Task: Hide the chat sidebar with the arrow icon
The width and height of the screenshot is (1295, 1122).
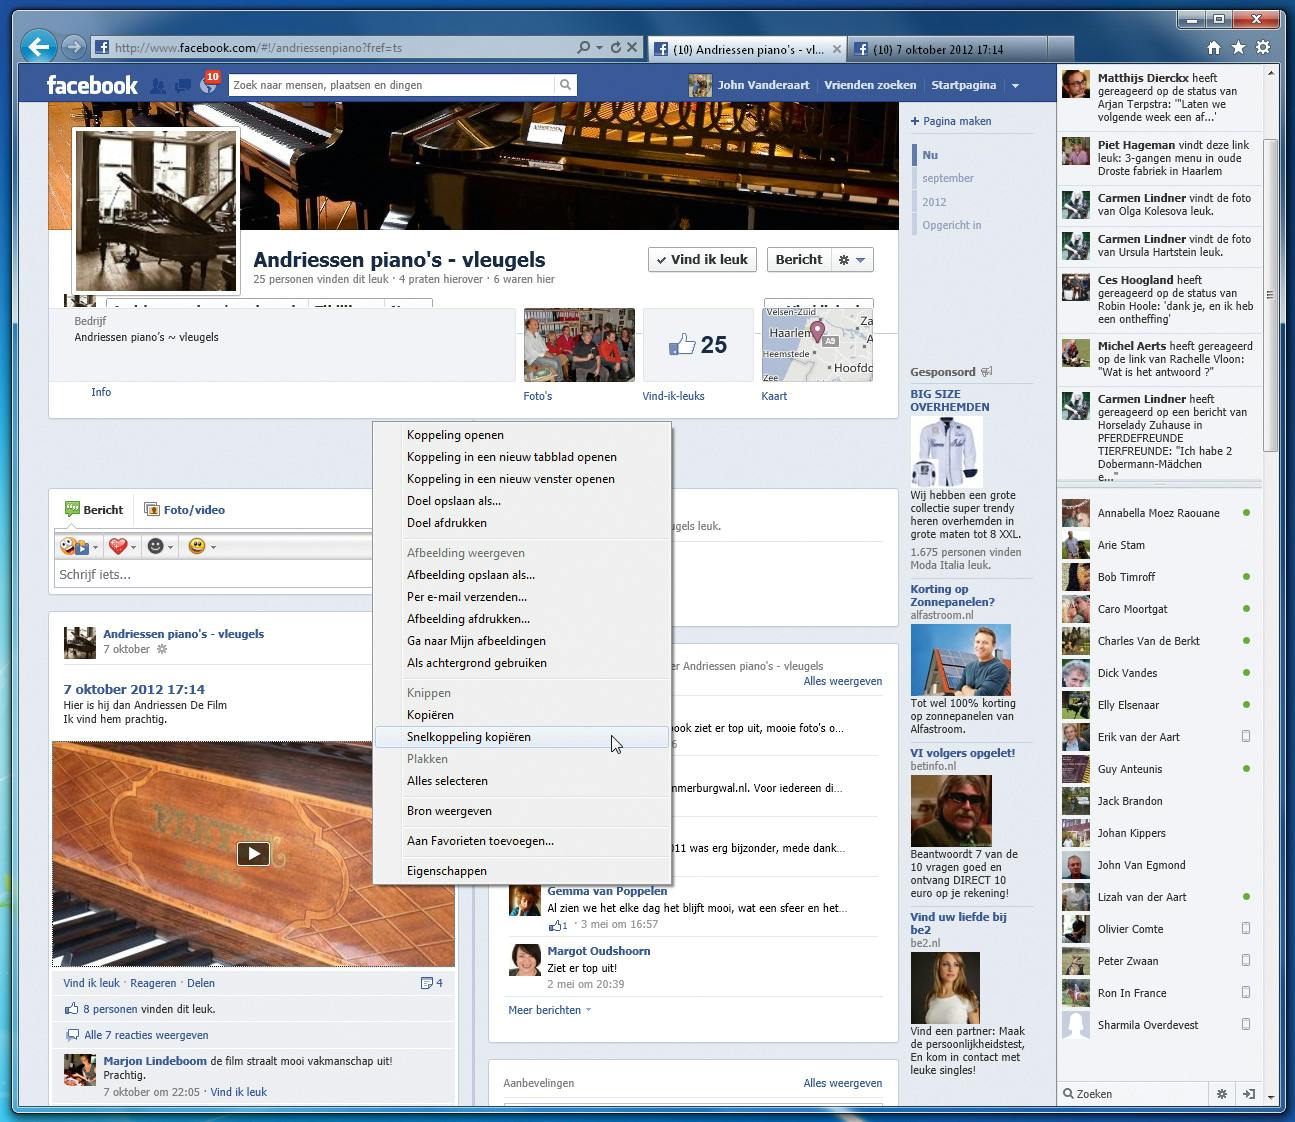Action: [1248, 1094]
